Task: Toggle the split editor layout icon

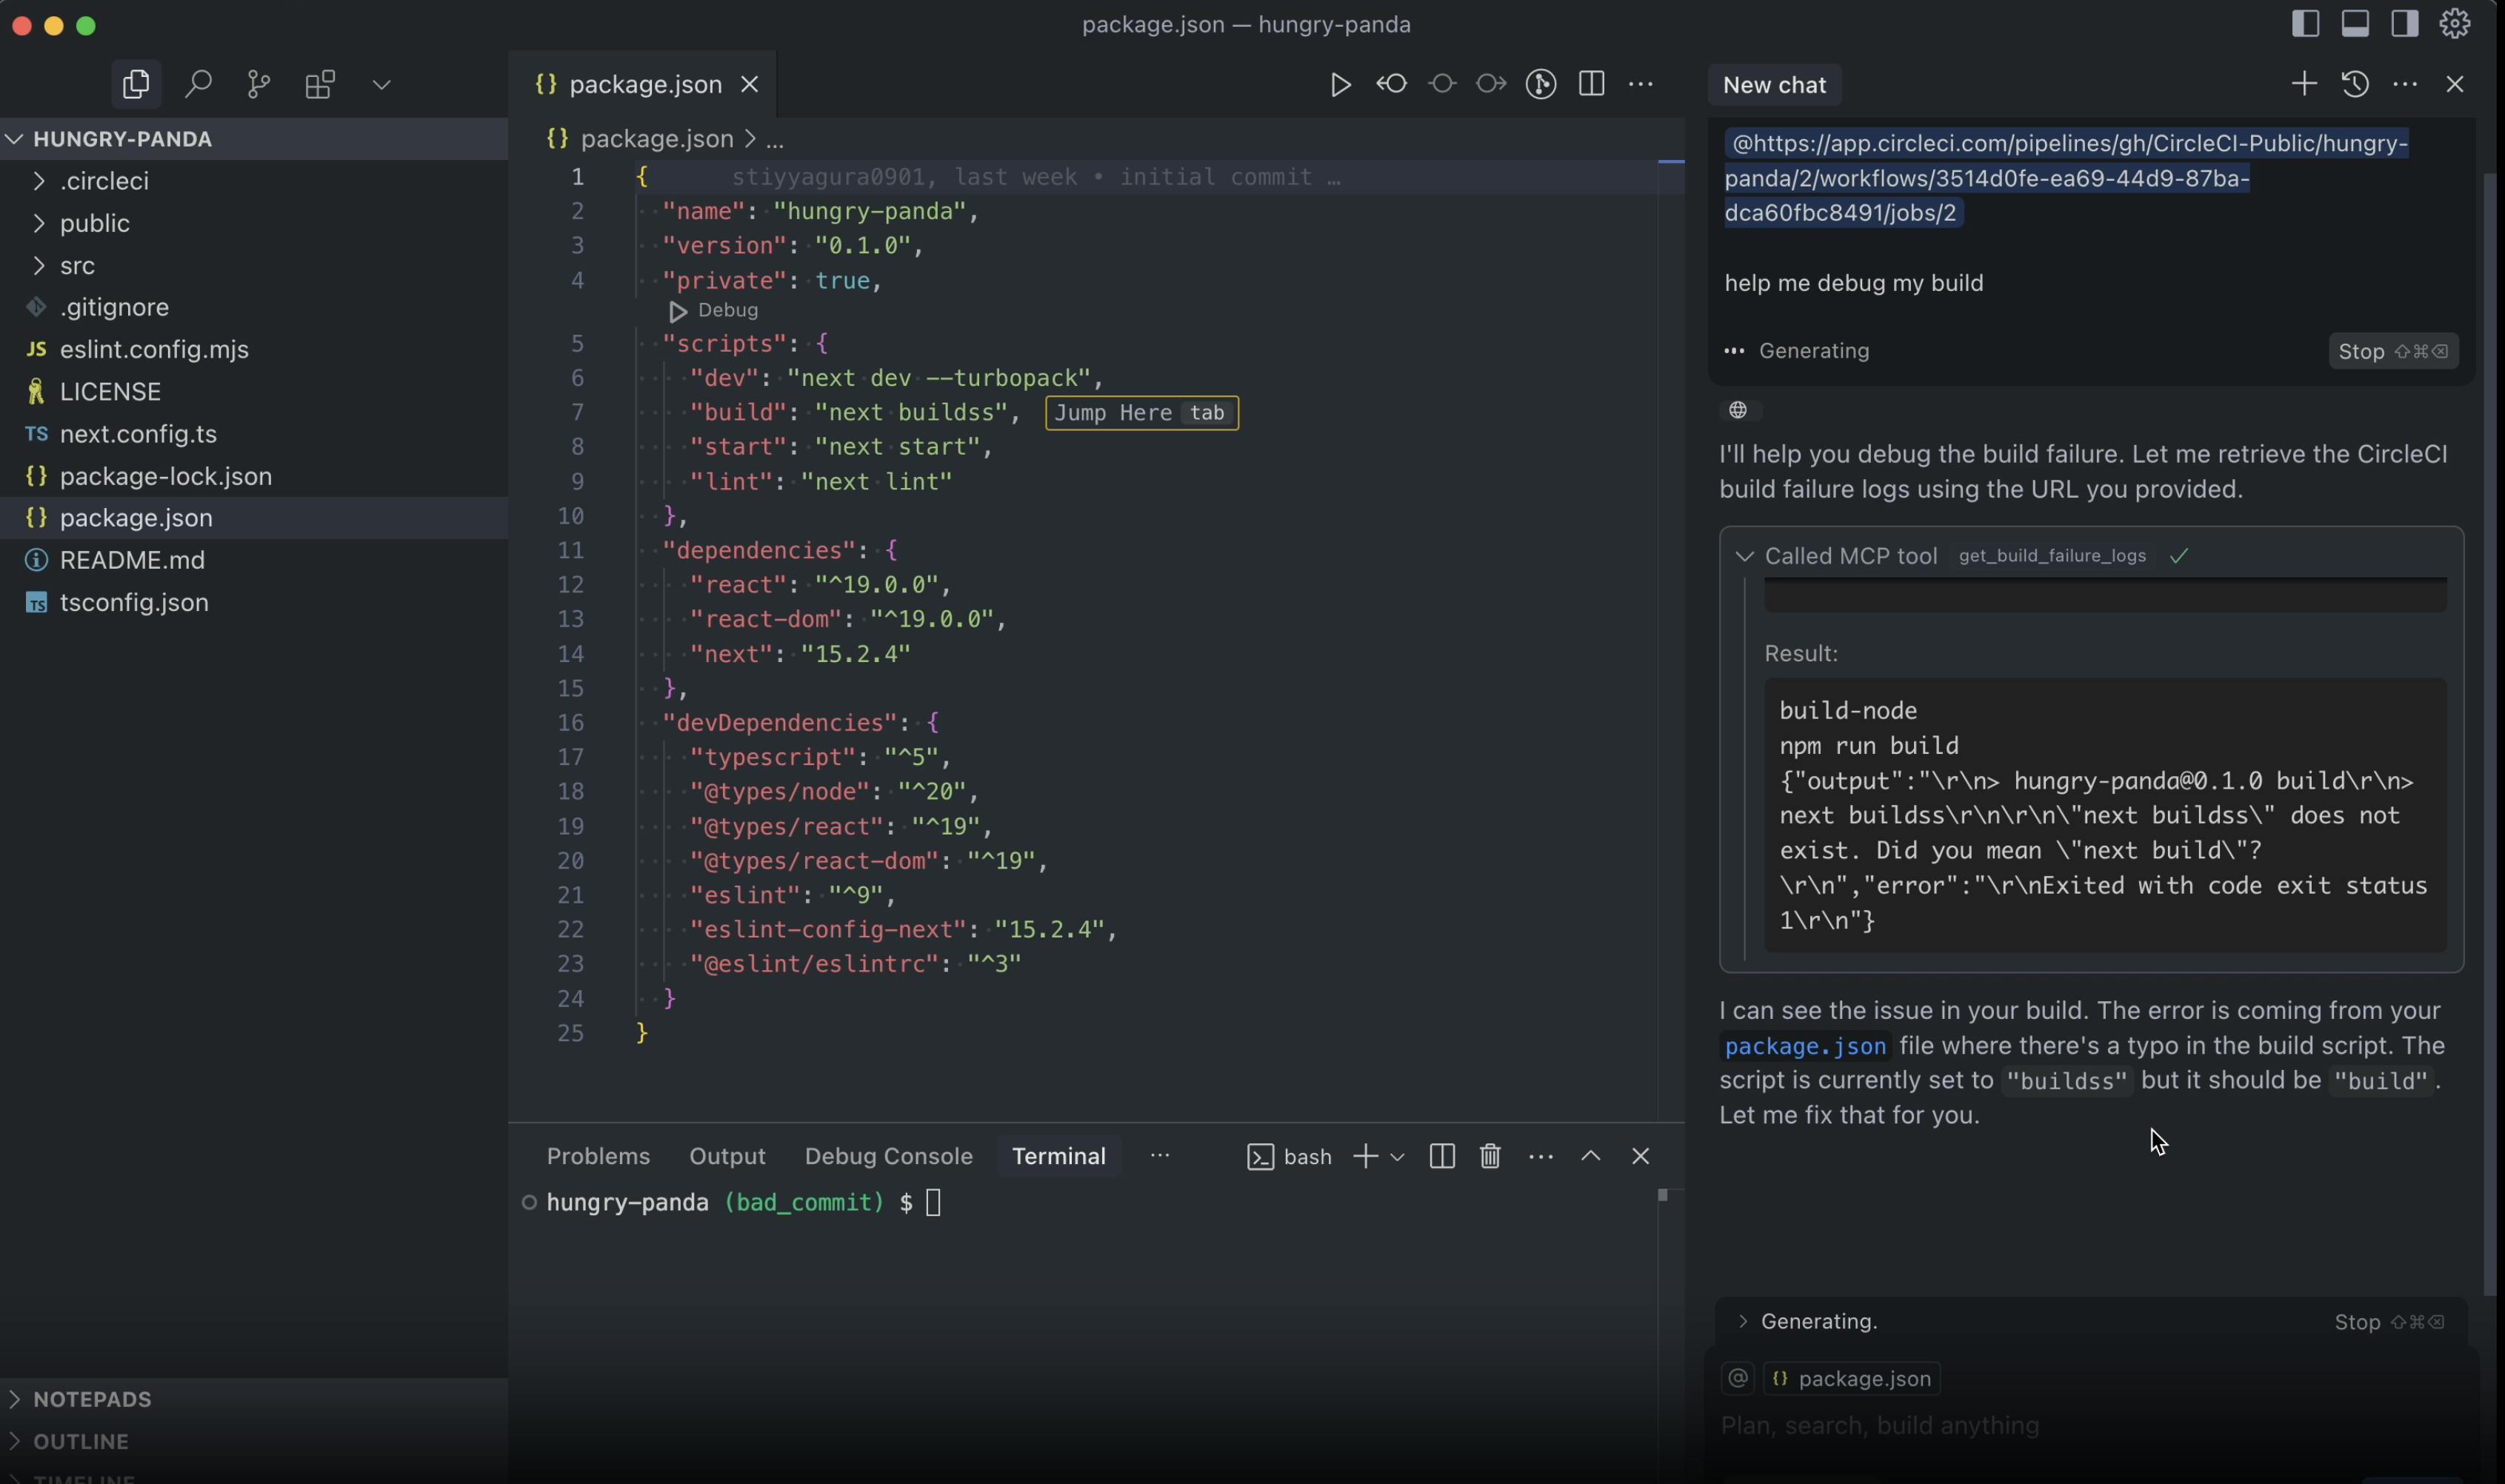Action: pos(1590,84)
